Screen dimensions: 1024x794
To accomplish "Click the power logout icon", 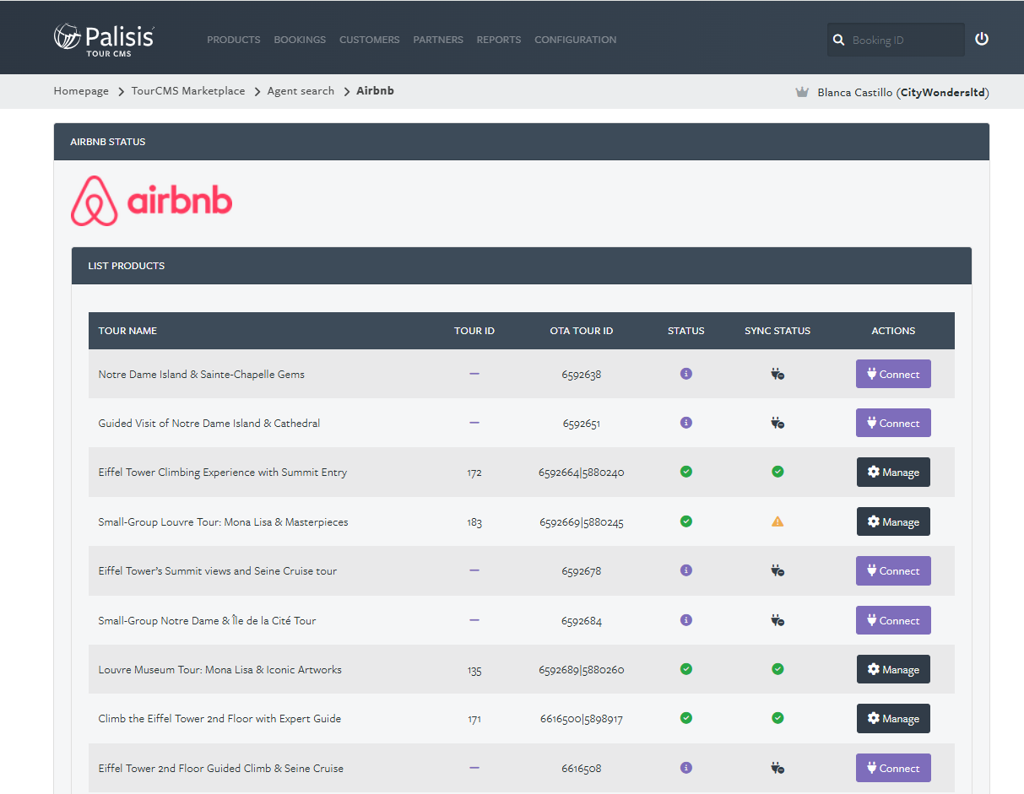I will [x=981, y=39].
